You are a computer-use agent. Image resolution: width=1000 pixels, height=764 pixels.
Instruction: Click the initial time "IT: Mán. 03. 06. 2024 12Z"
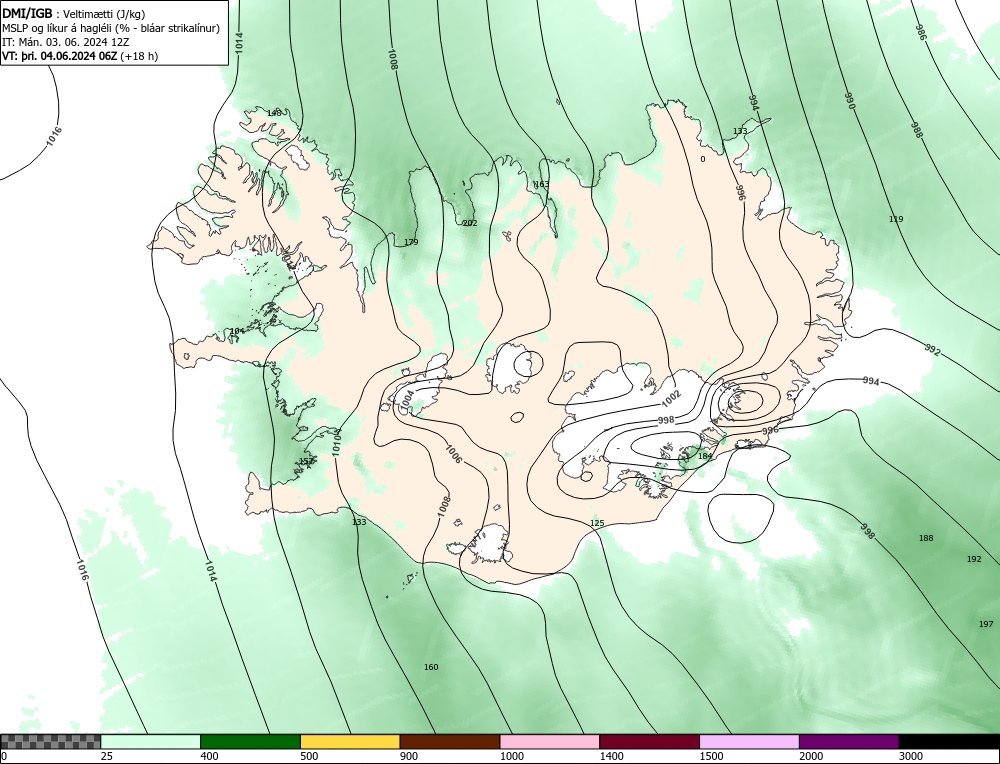click(x=66, y=42)
